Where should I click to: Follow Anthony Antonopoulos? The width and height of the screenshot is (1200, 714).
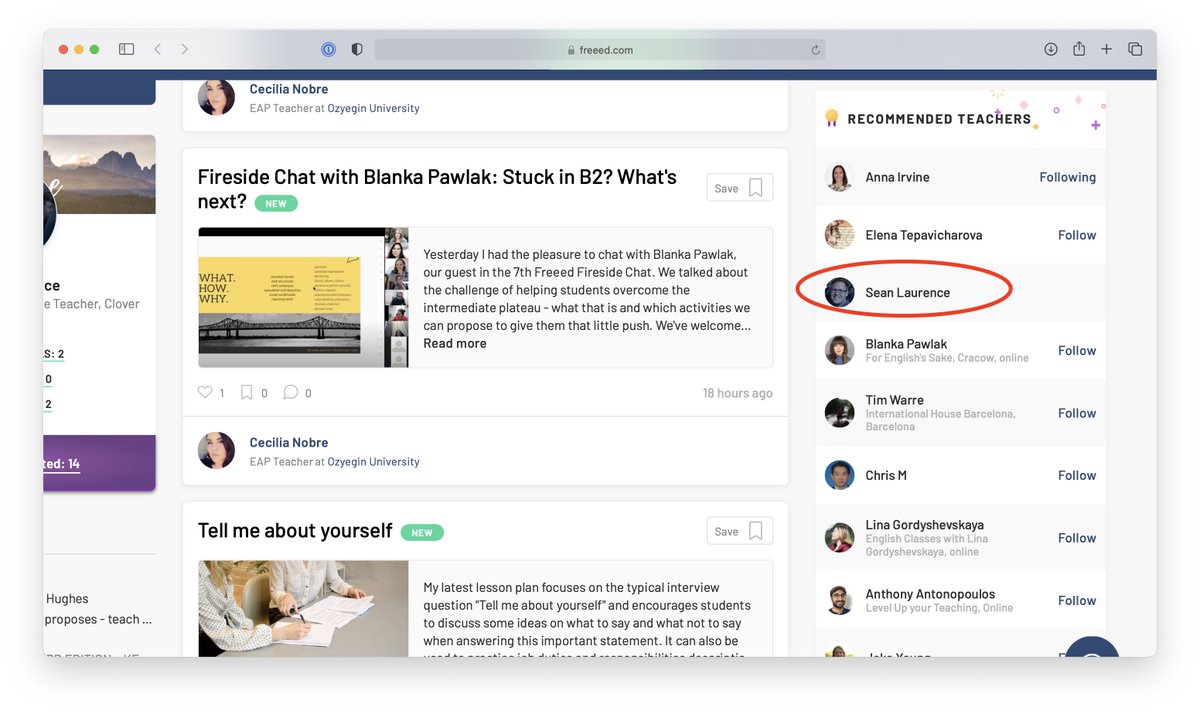(x=1077, y=600)
